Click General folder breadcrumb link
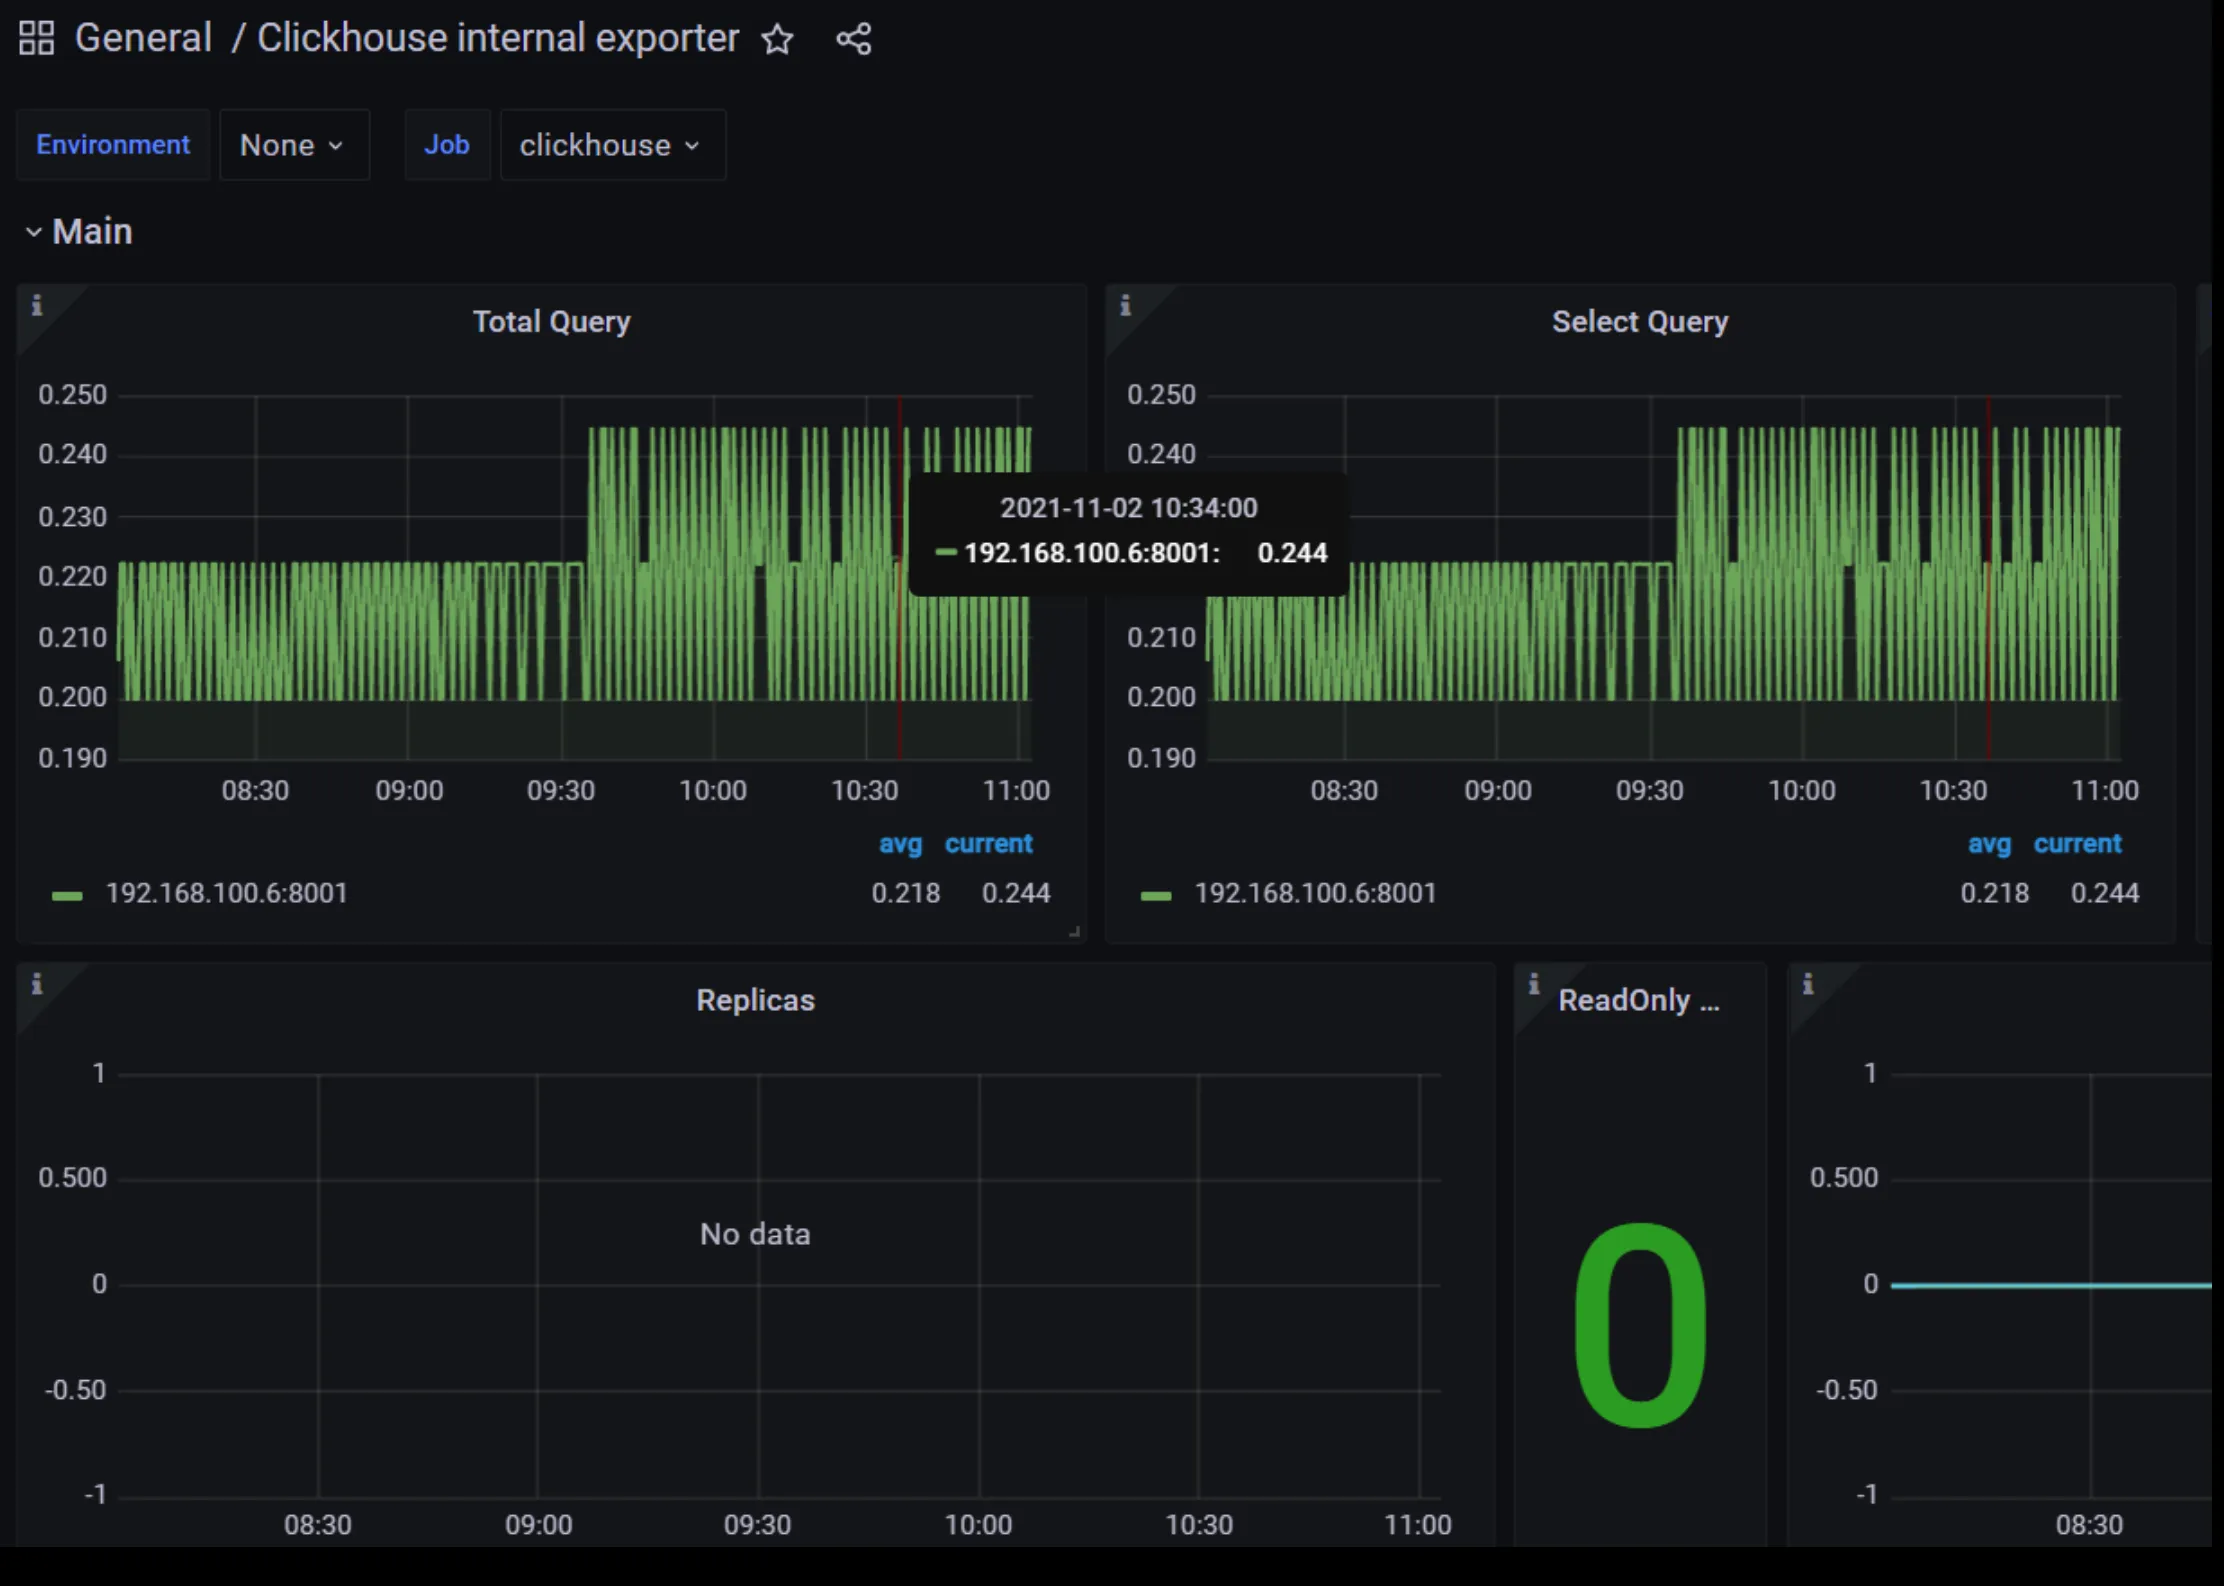 (143, 38)
